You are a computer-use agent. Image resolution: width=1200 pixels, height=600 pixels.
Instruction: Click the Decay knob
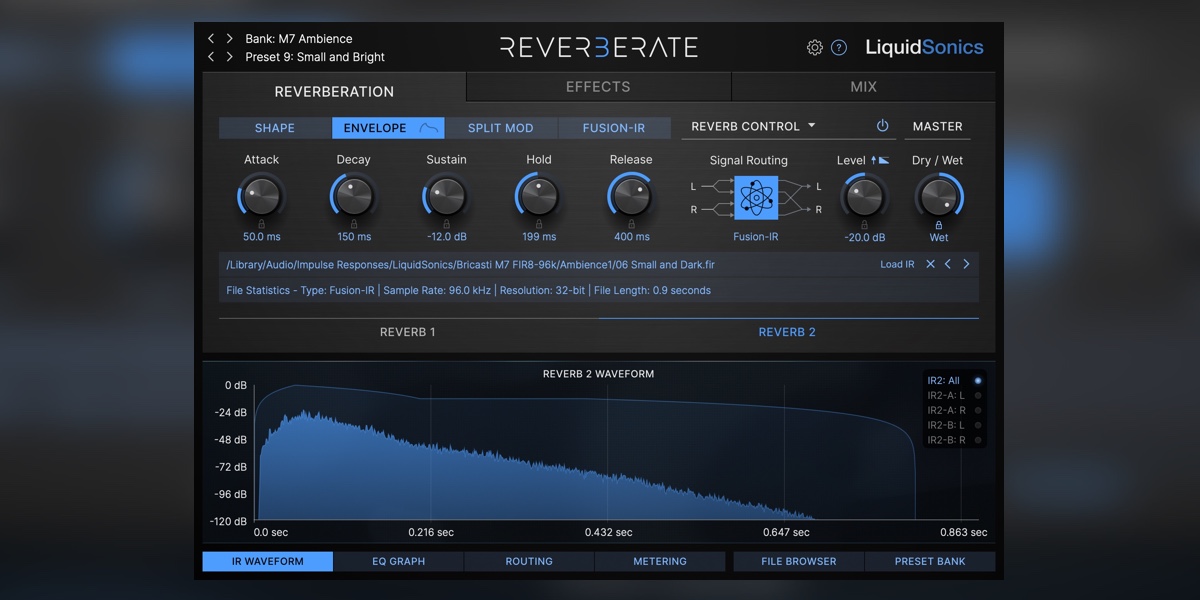point(353,196)
